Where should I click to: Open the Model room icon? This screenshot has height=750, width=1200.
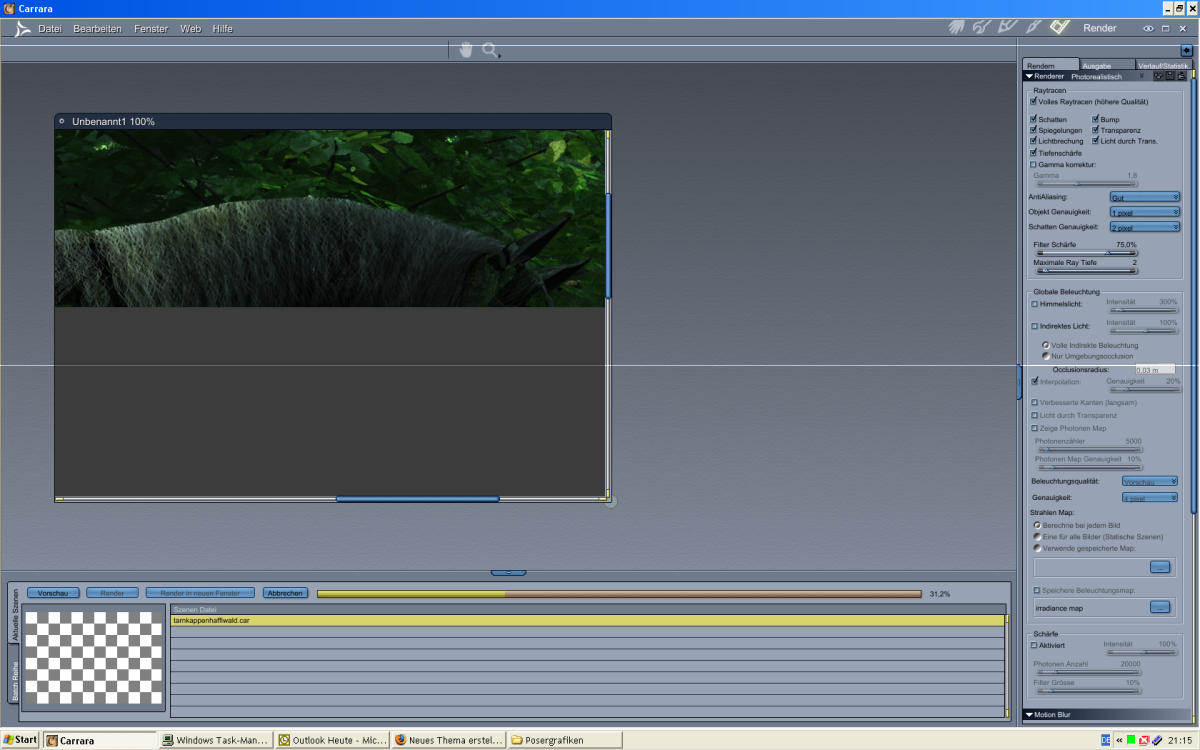pyautogui.click(x=983, y=27)
